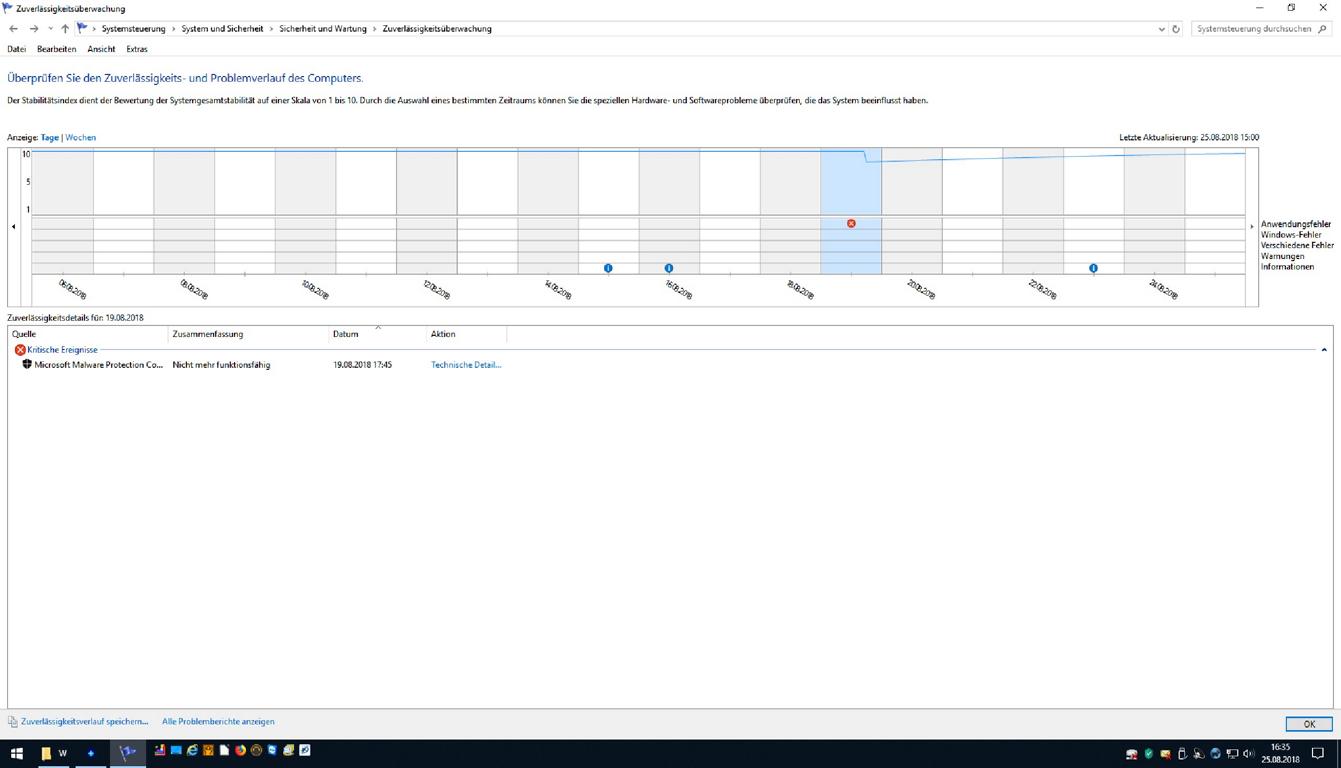Image resolution: width=1341 pixels, height=768 pixels.
Task: Click Alle Problemberichte anzeigen link
Action: pyautogui.click(x=218, y=721)
